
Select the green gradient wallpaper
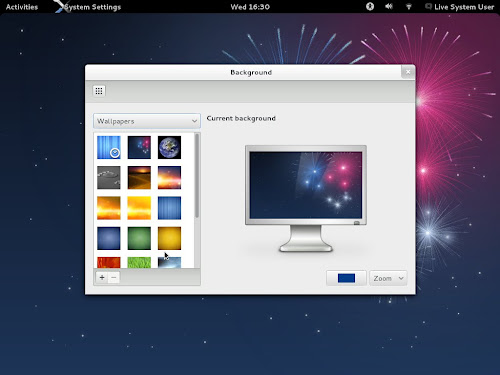pos(139,238)
